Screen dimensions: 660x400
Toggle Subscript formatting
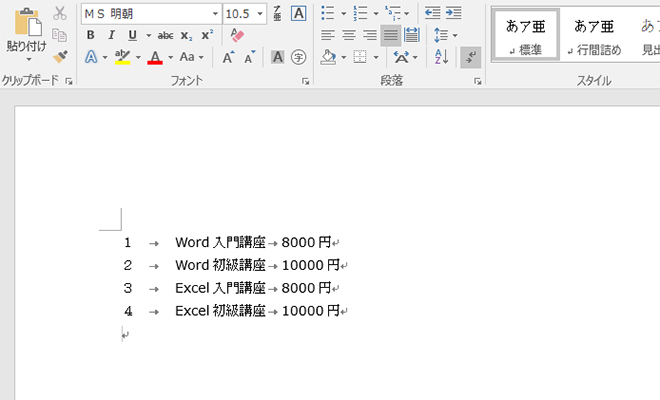click(x=186, y=36)
